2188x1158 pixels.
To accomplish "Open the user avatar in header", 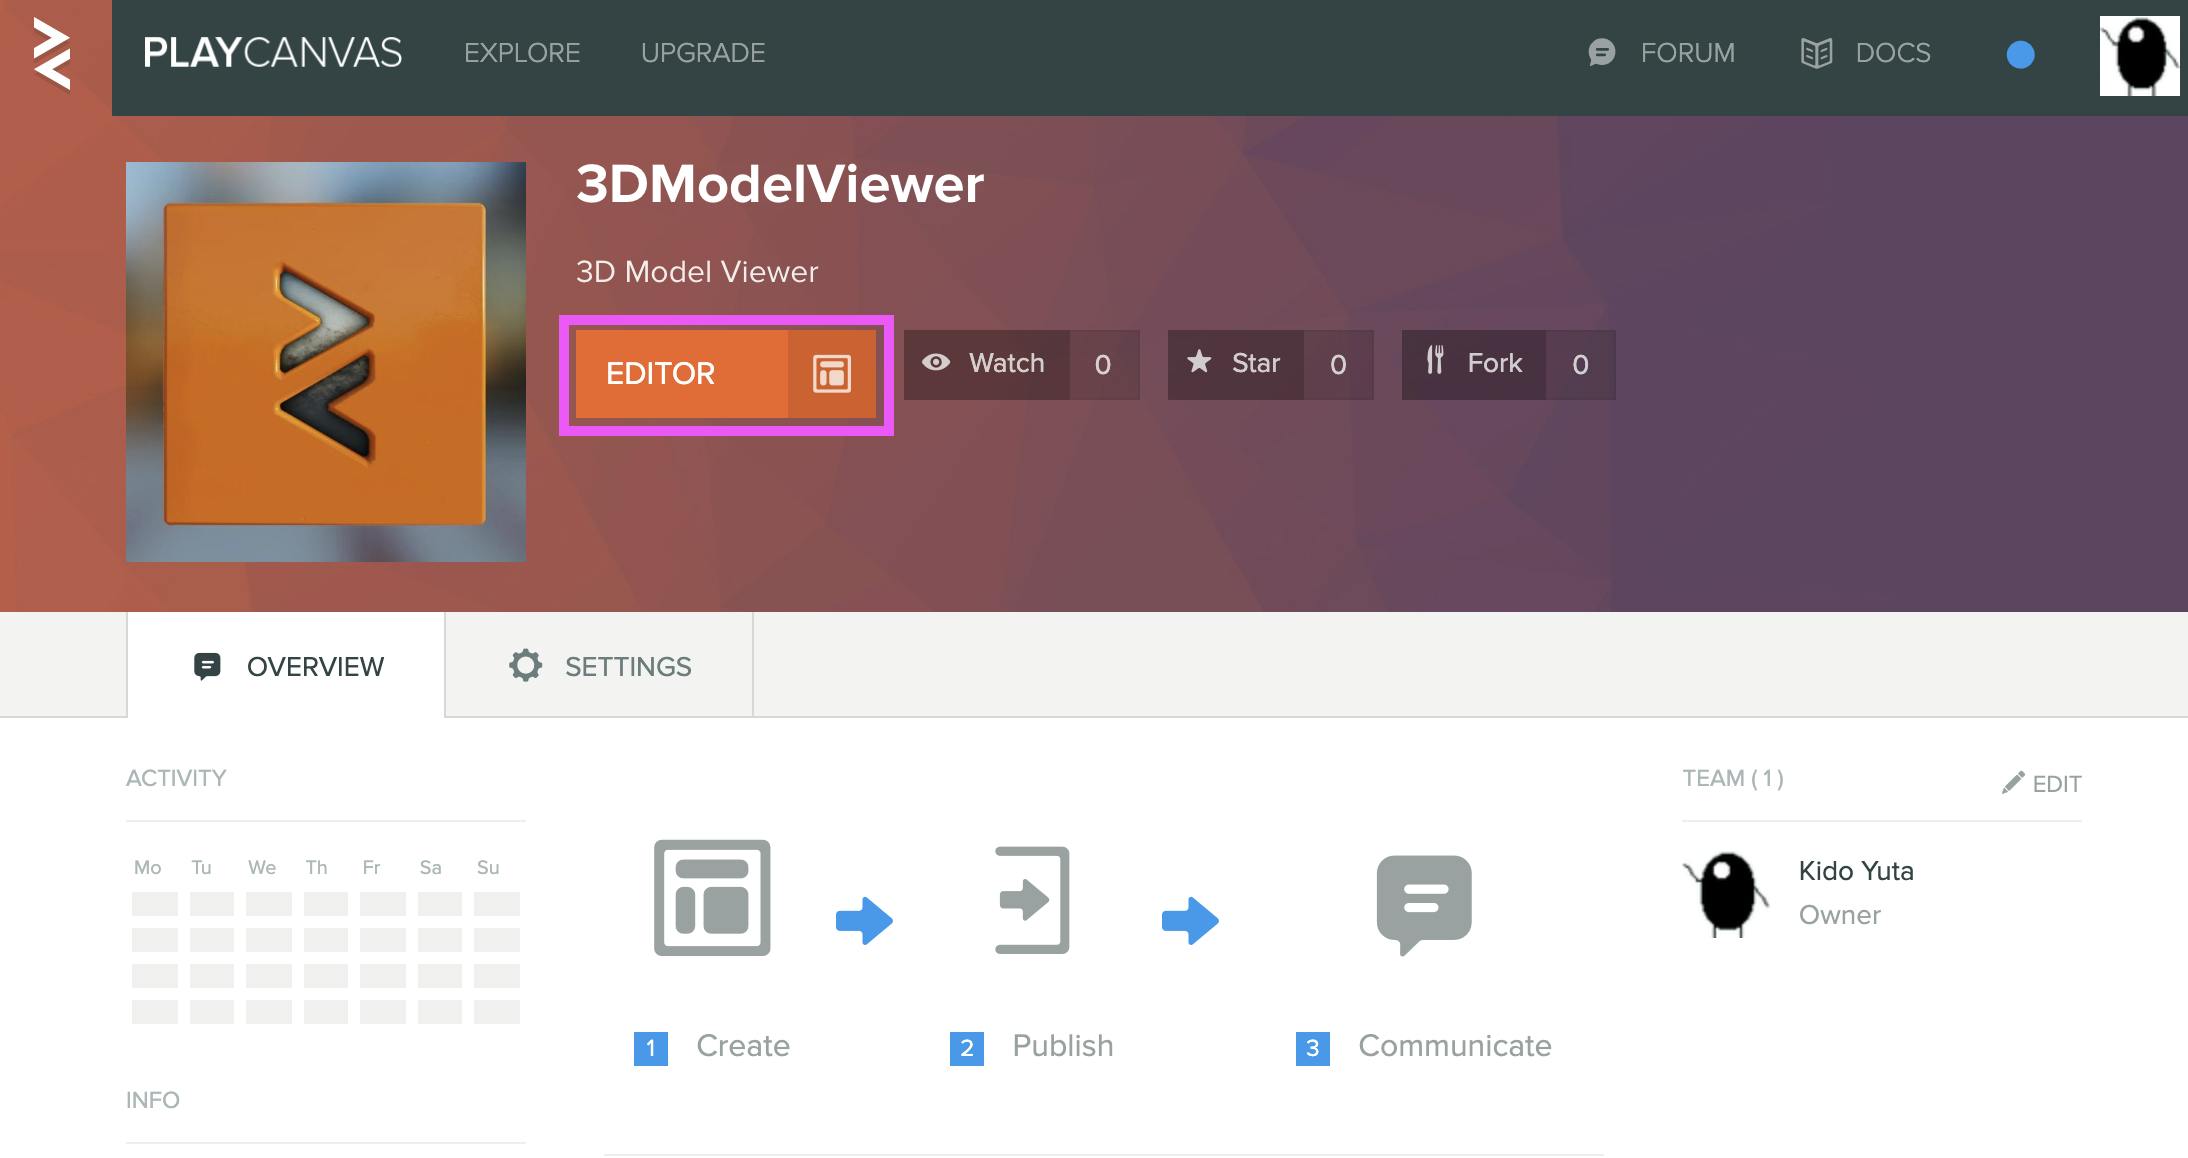I will pos(2138,56).
